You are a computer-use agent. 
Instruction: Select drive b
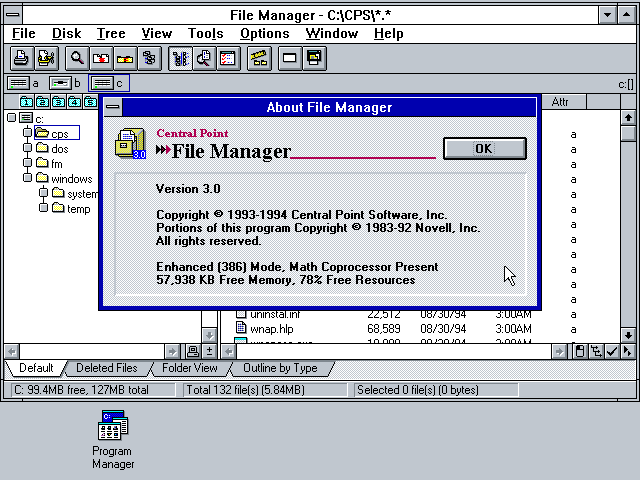point(65,84)
